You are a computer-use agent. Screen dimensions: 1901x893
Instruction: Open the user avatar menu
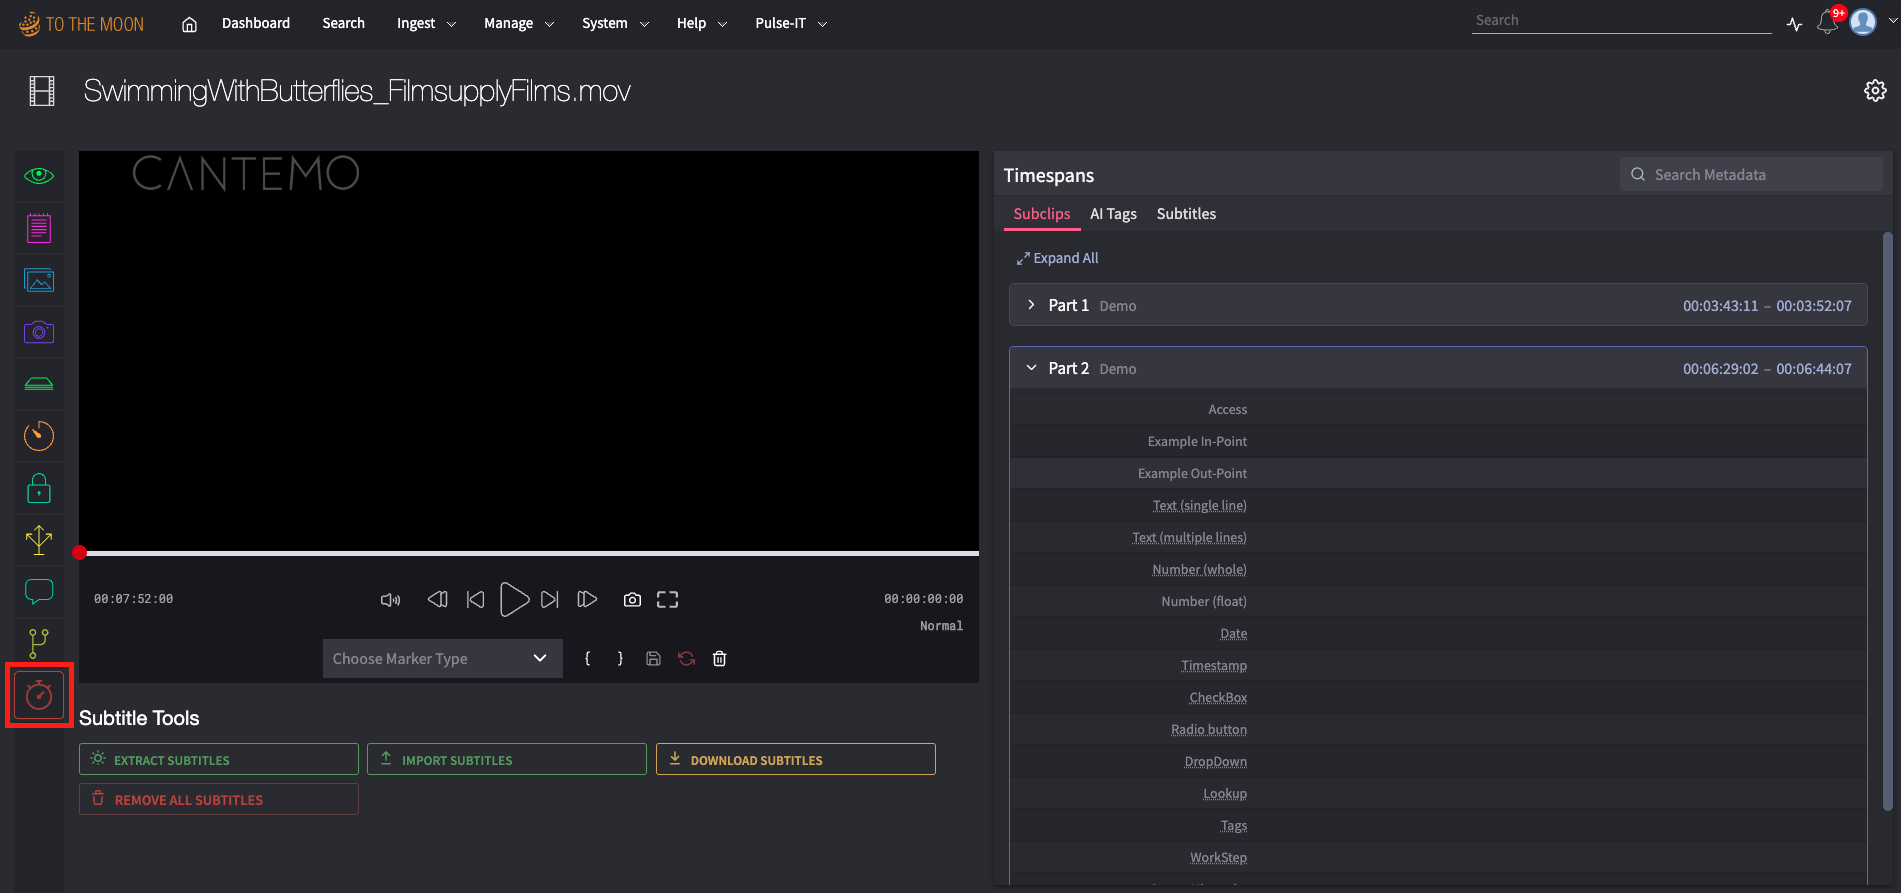click(x=1863, y=22)
